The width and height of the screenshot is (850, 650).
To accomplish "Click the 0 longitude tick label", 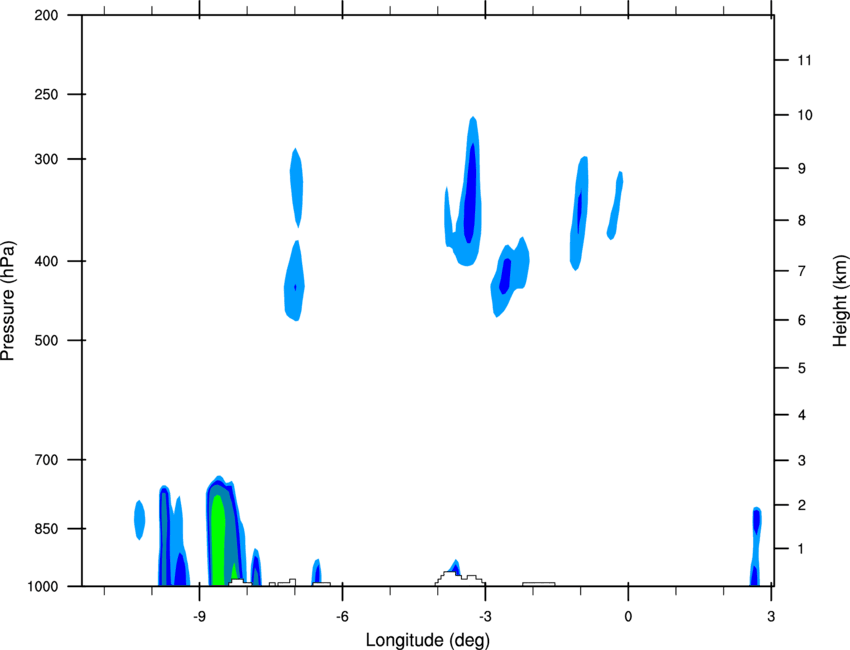I will (x=628, y=616).
